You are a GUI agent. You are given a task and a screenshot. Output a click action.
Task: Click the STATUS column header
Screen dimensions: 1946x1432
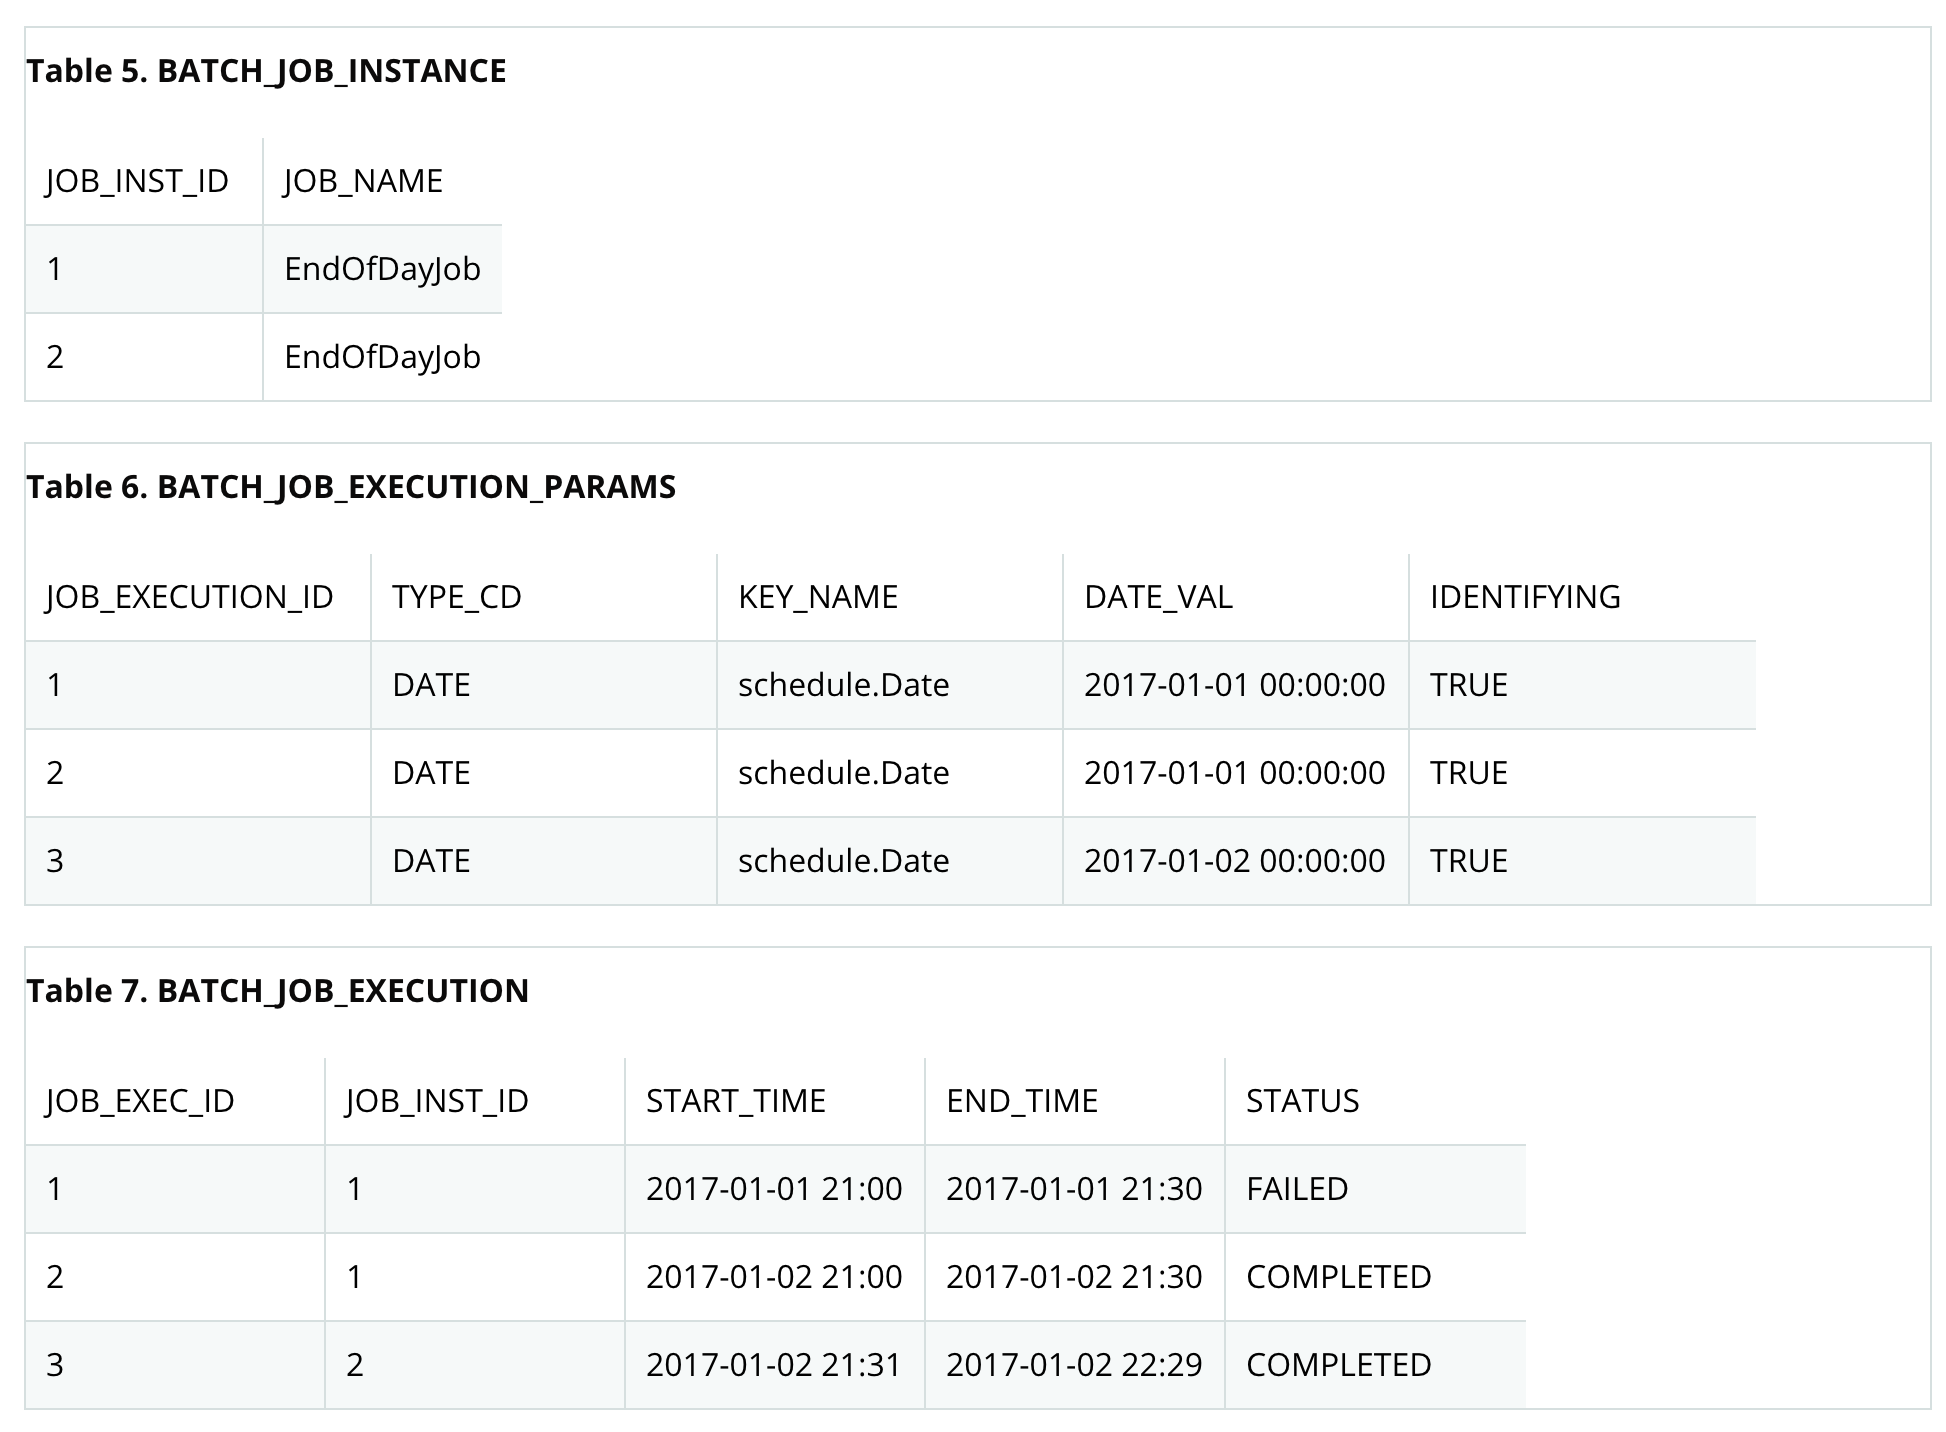point(1302,1101)
